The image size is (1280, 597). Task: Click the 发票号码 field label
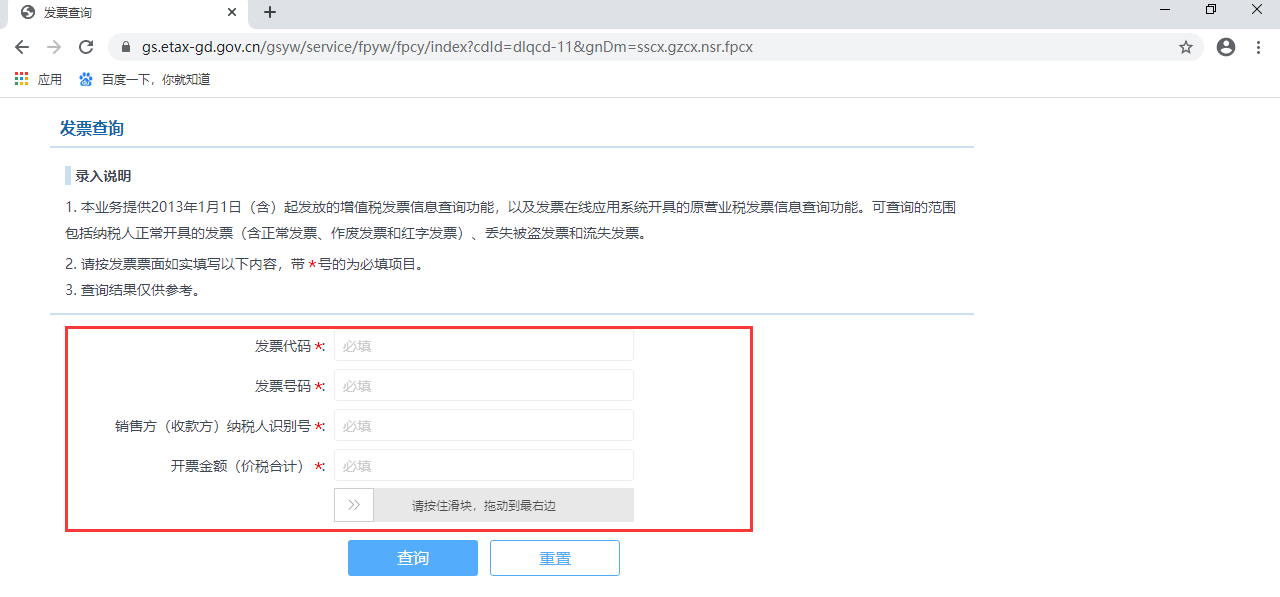click(290, 386)
